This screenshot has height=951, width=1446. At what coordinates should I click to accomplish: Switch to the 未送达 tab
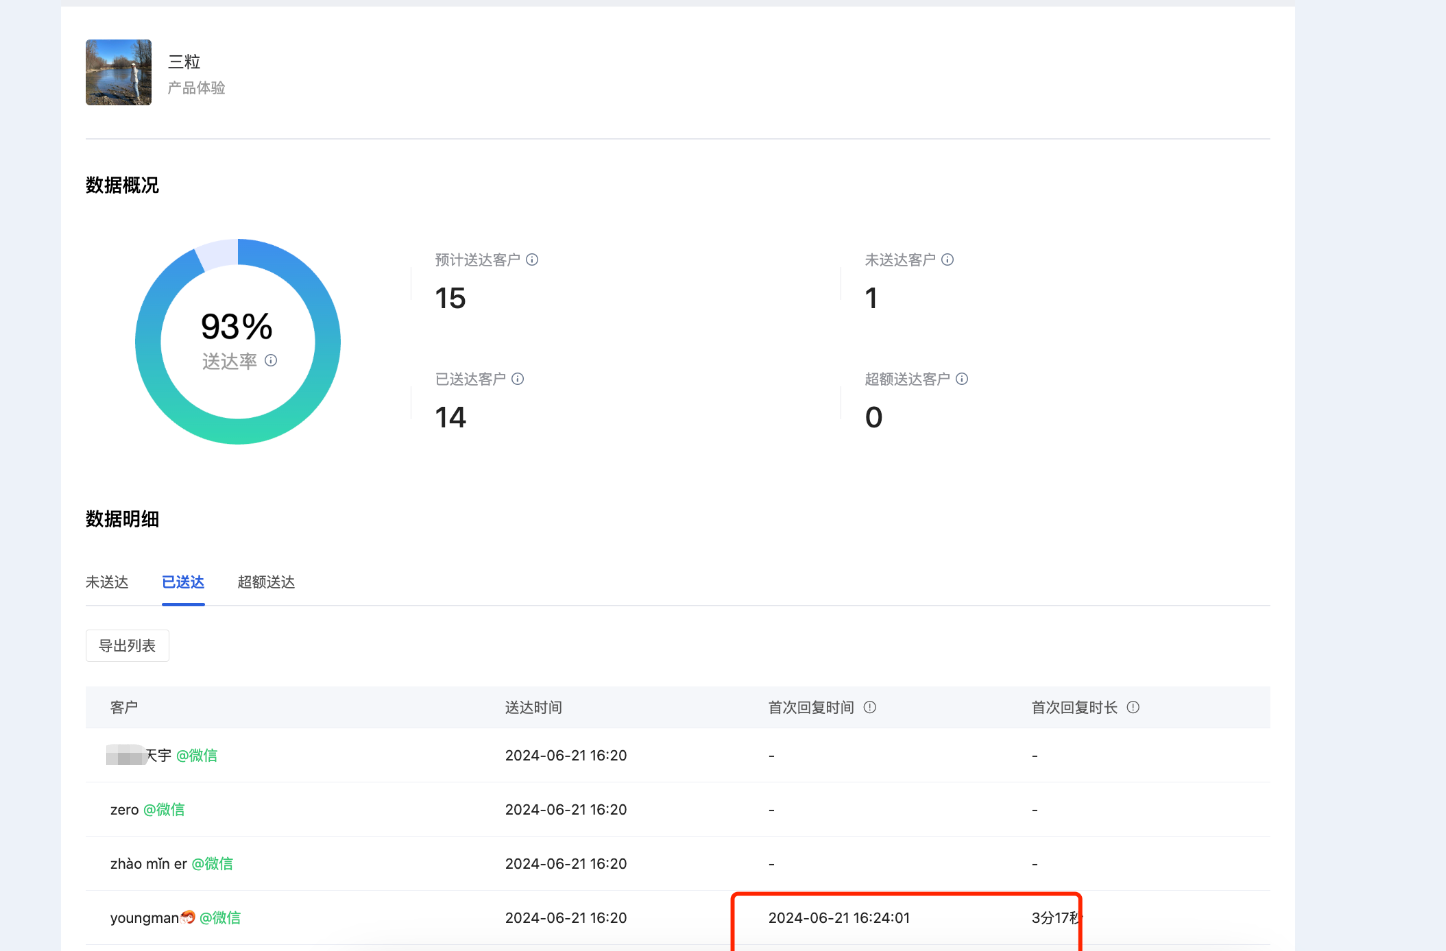click(107, 582)
